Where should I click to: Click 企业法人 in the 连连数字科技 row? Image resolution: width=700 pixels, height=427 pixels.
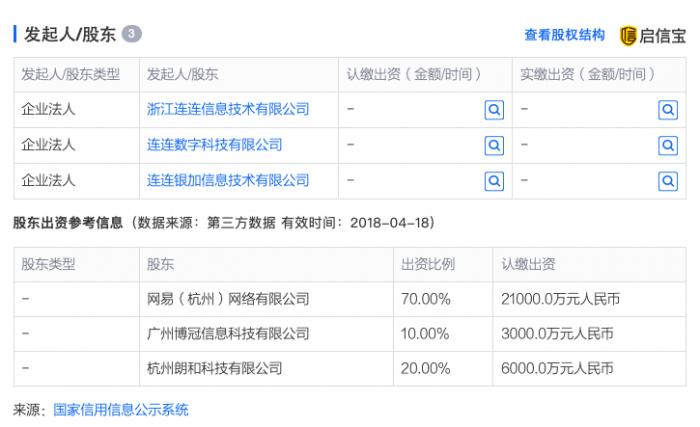click(48, 145)
